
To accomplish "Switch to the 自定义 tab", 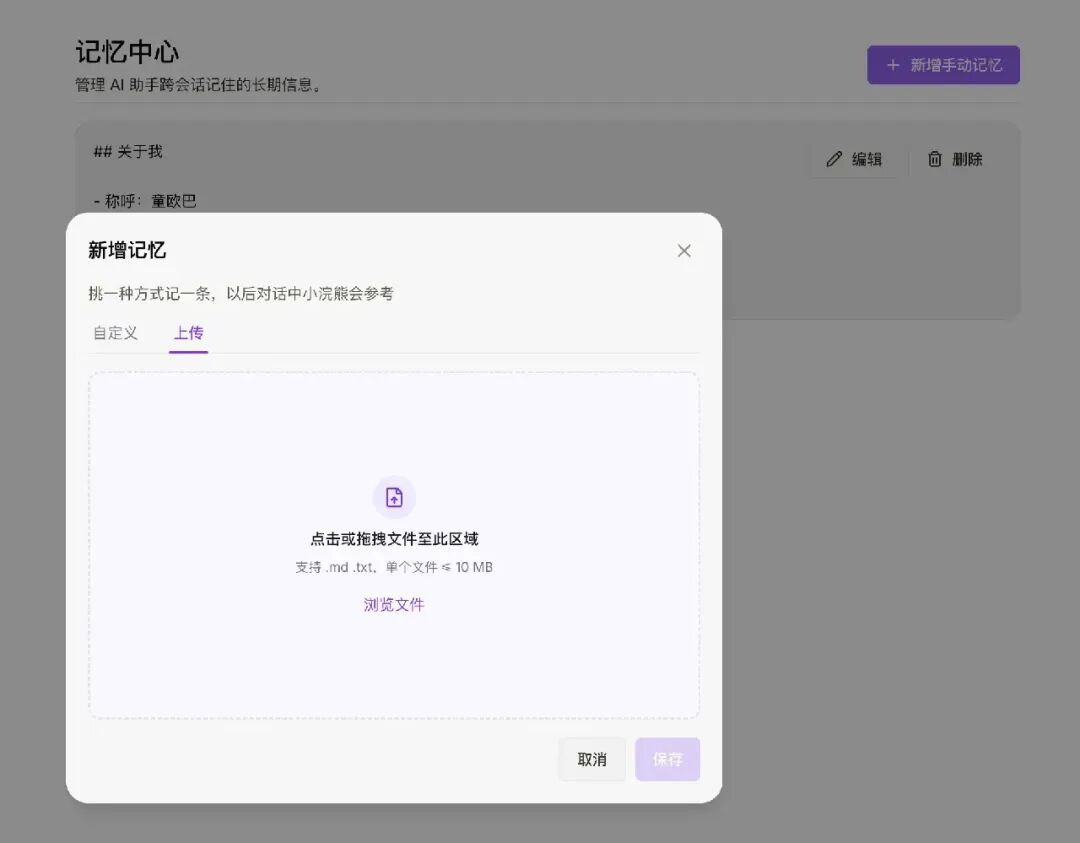I will click(x=116, y=333).
